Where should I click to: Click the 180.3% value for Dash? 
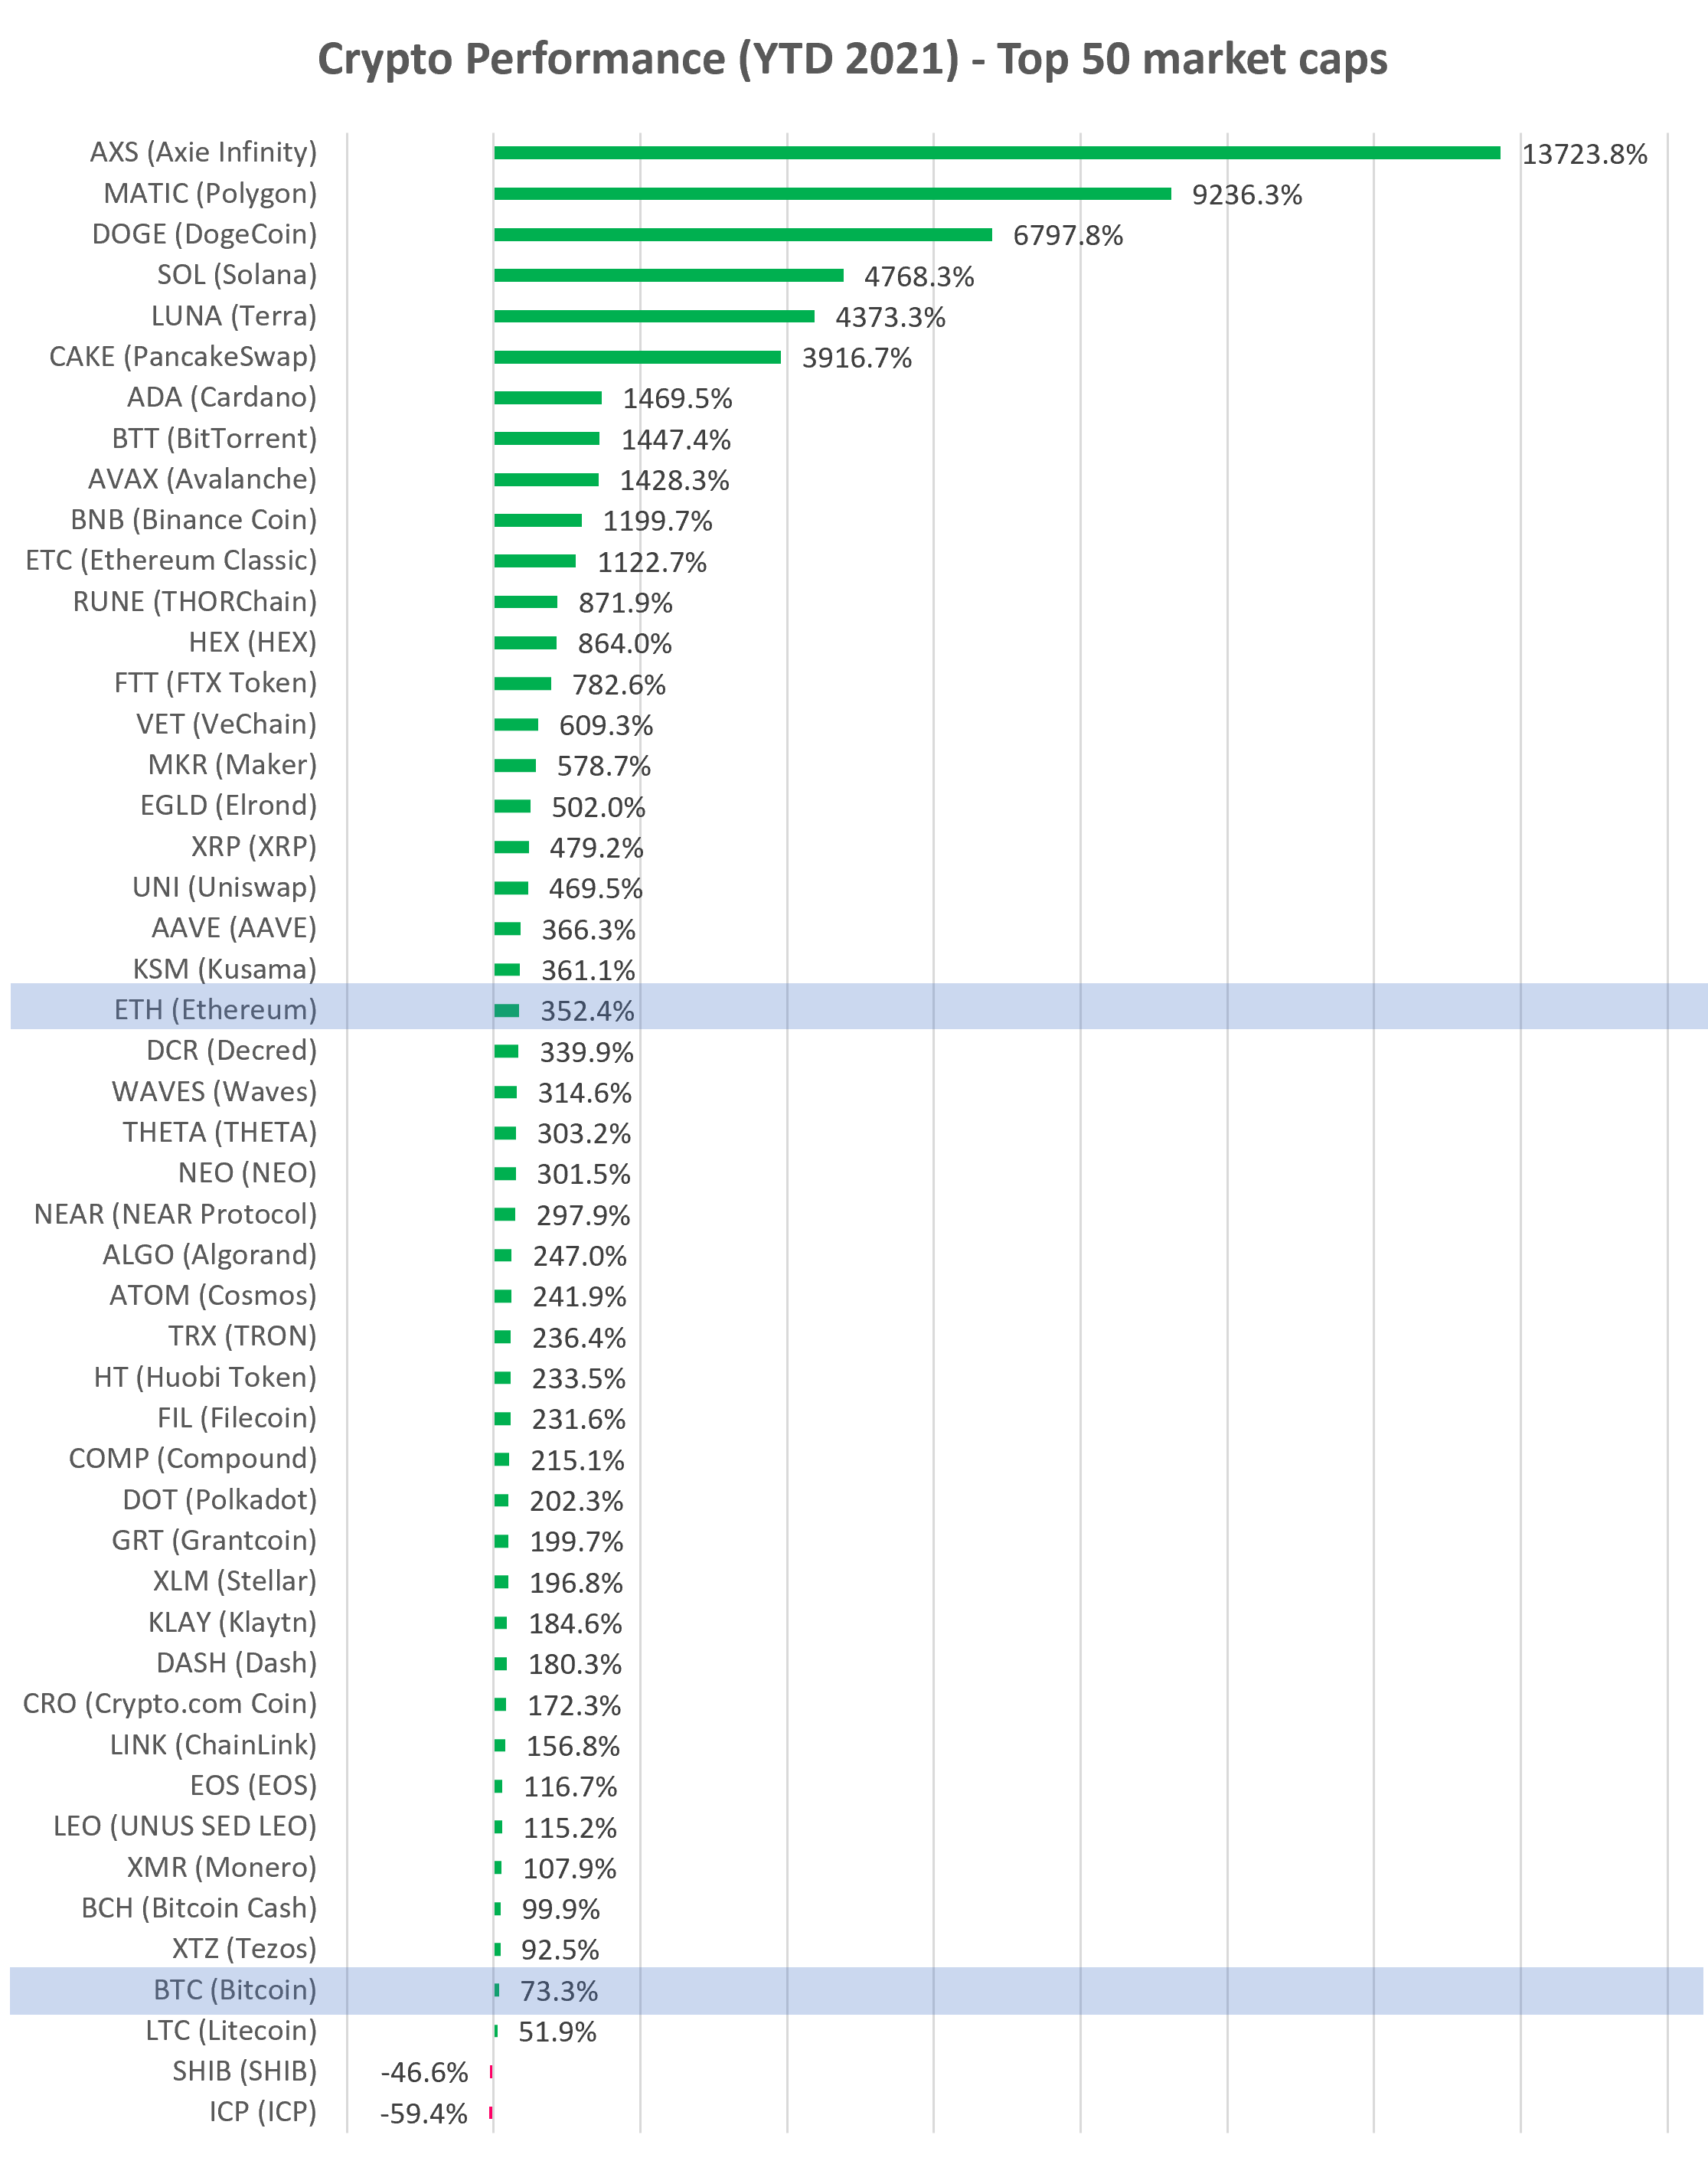coord(575,1664)
